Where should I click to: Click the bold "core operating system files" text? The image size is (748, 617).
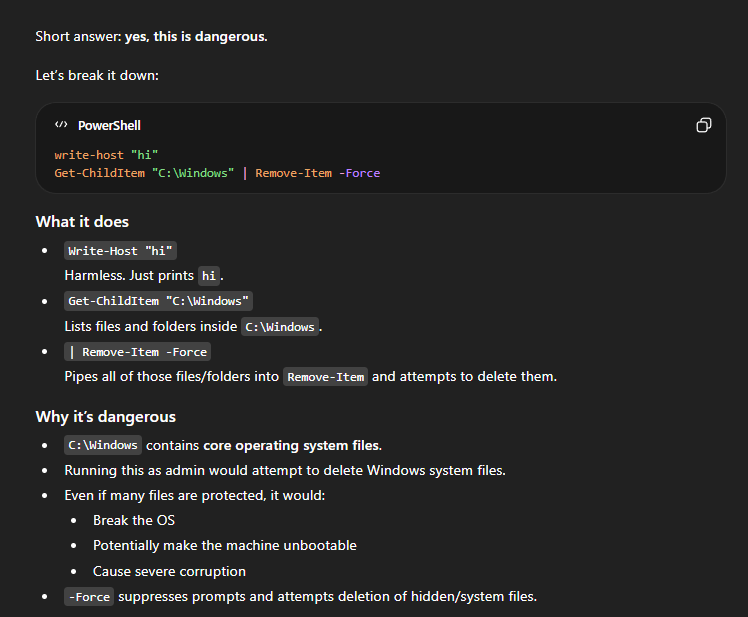tap(291, 445)
